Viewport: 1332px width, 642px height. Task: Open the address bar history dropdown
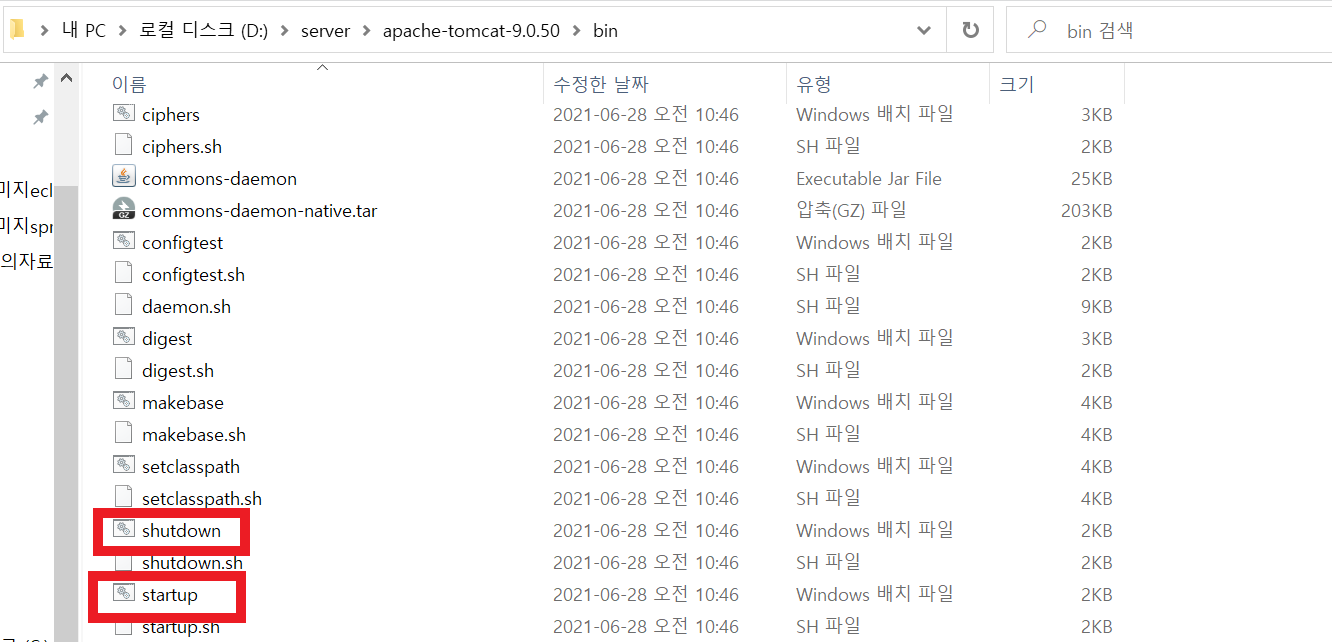pyautogui.click(x=924, y=30)
